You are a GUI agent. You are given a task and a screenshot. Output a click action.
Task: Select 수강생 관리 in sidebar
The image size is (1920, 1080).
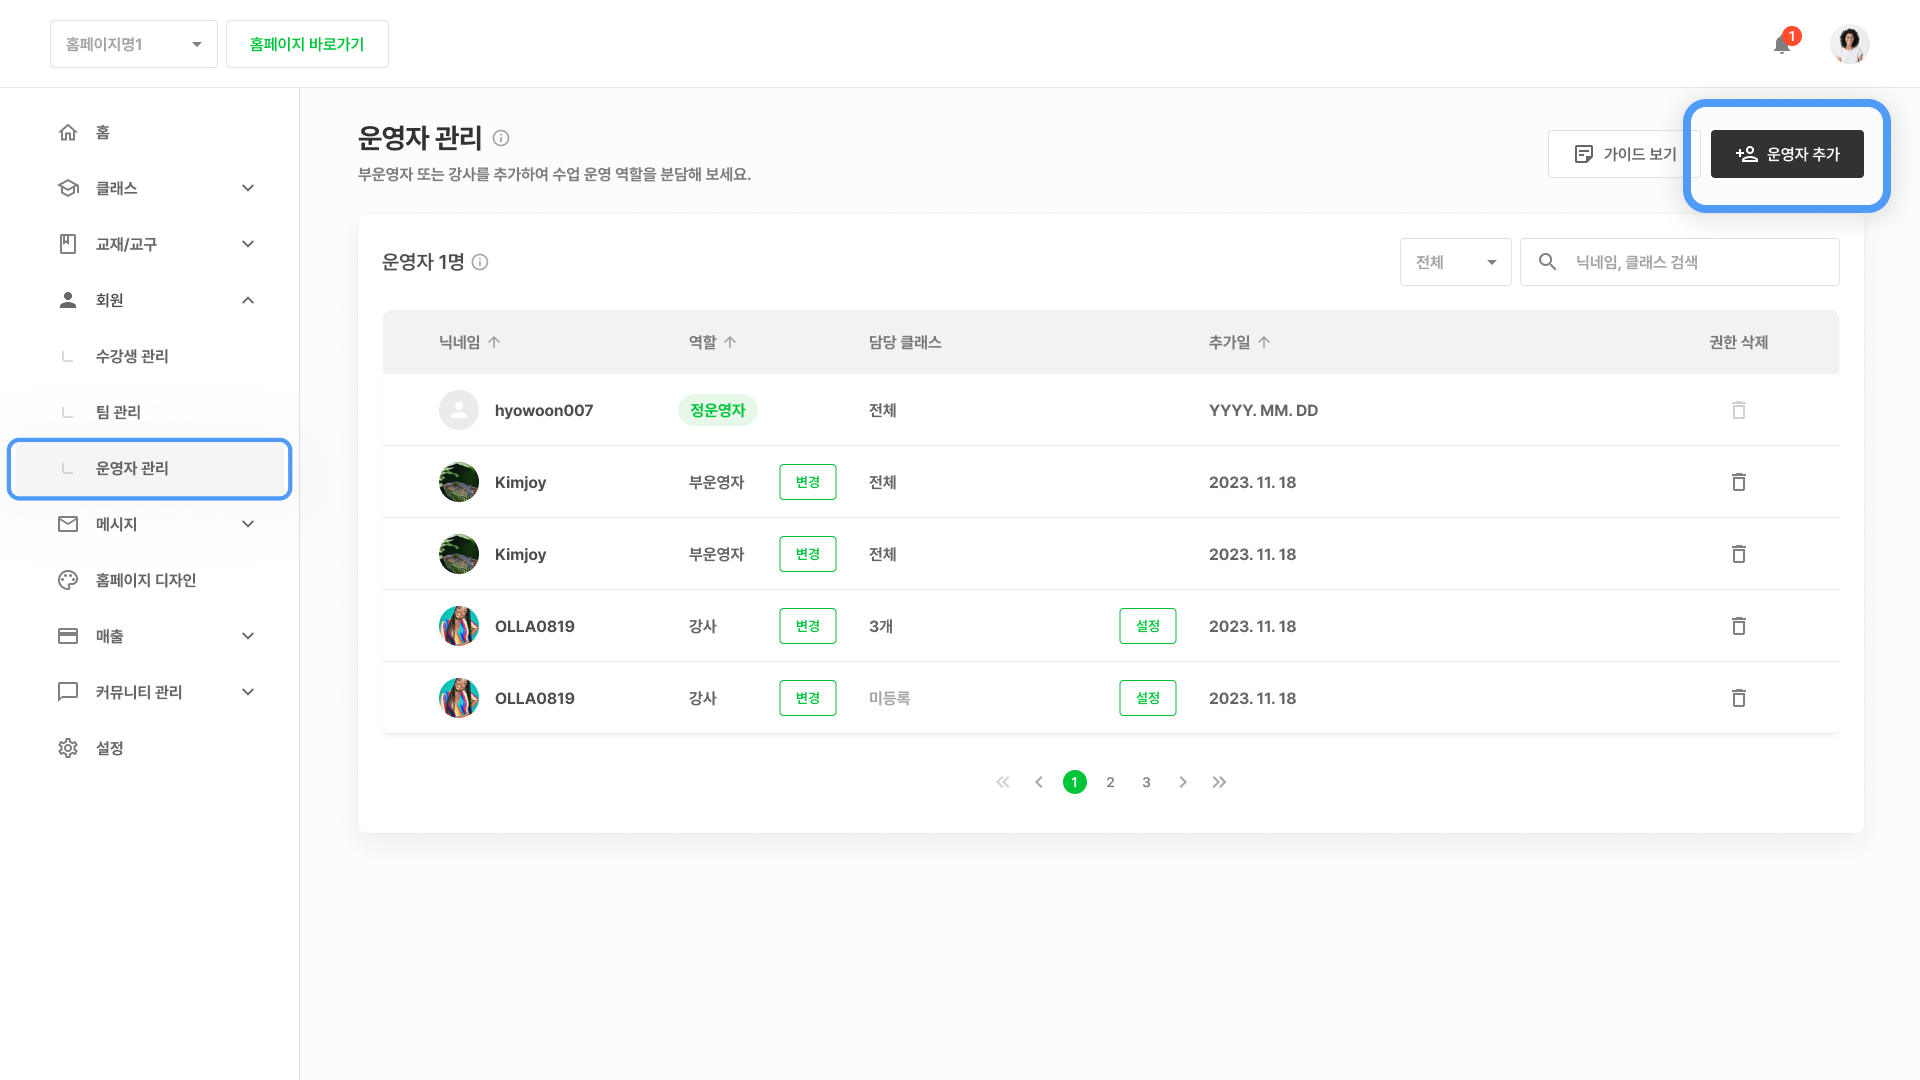pos(132,356)
